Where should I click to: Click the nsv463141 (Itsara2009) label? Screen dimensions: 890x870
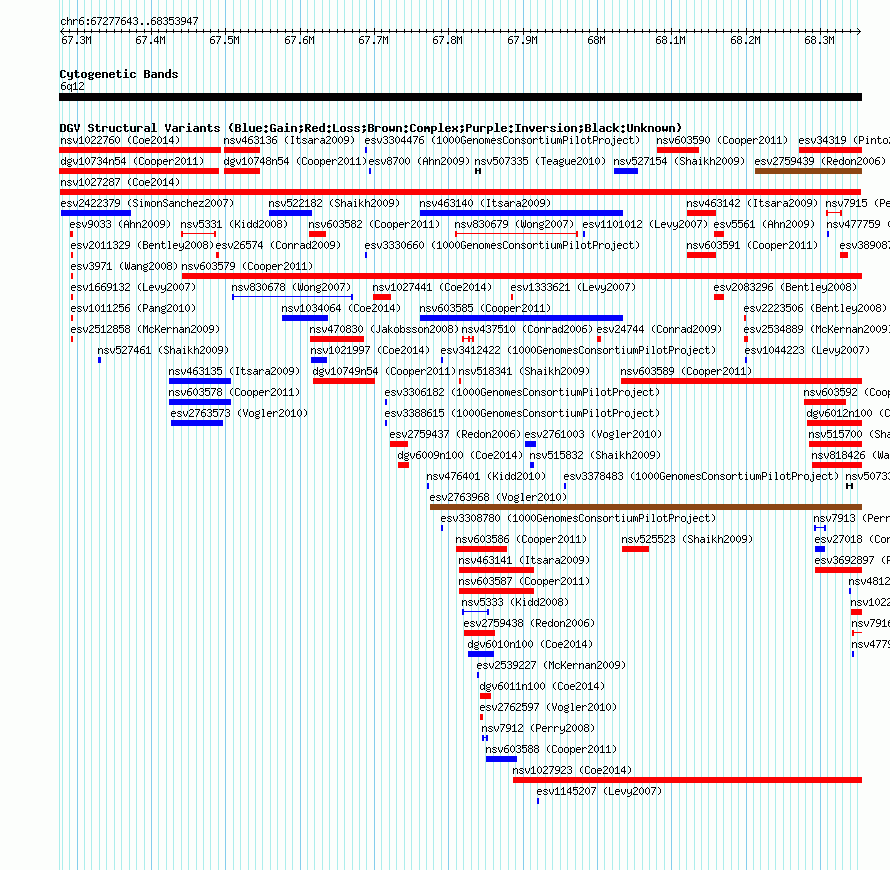pyautogui.click(x=524, y=560)
